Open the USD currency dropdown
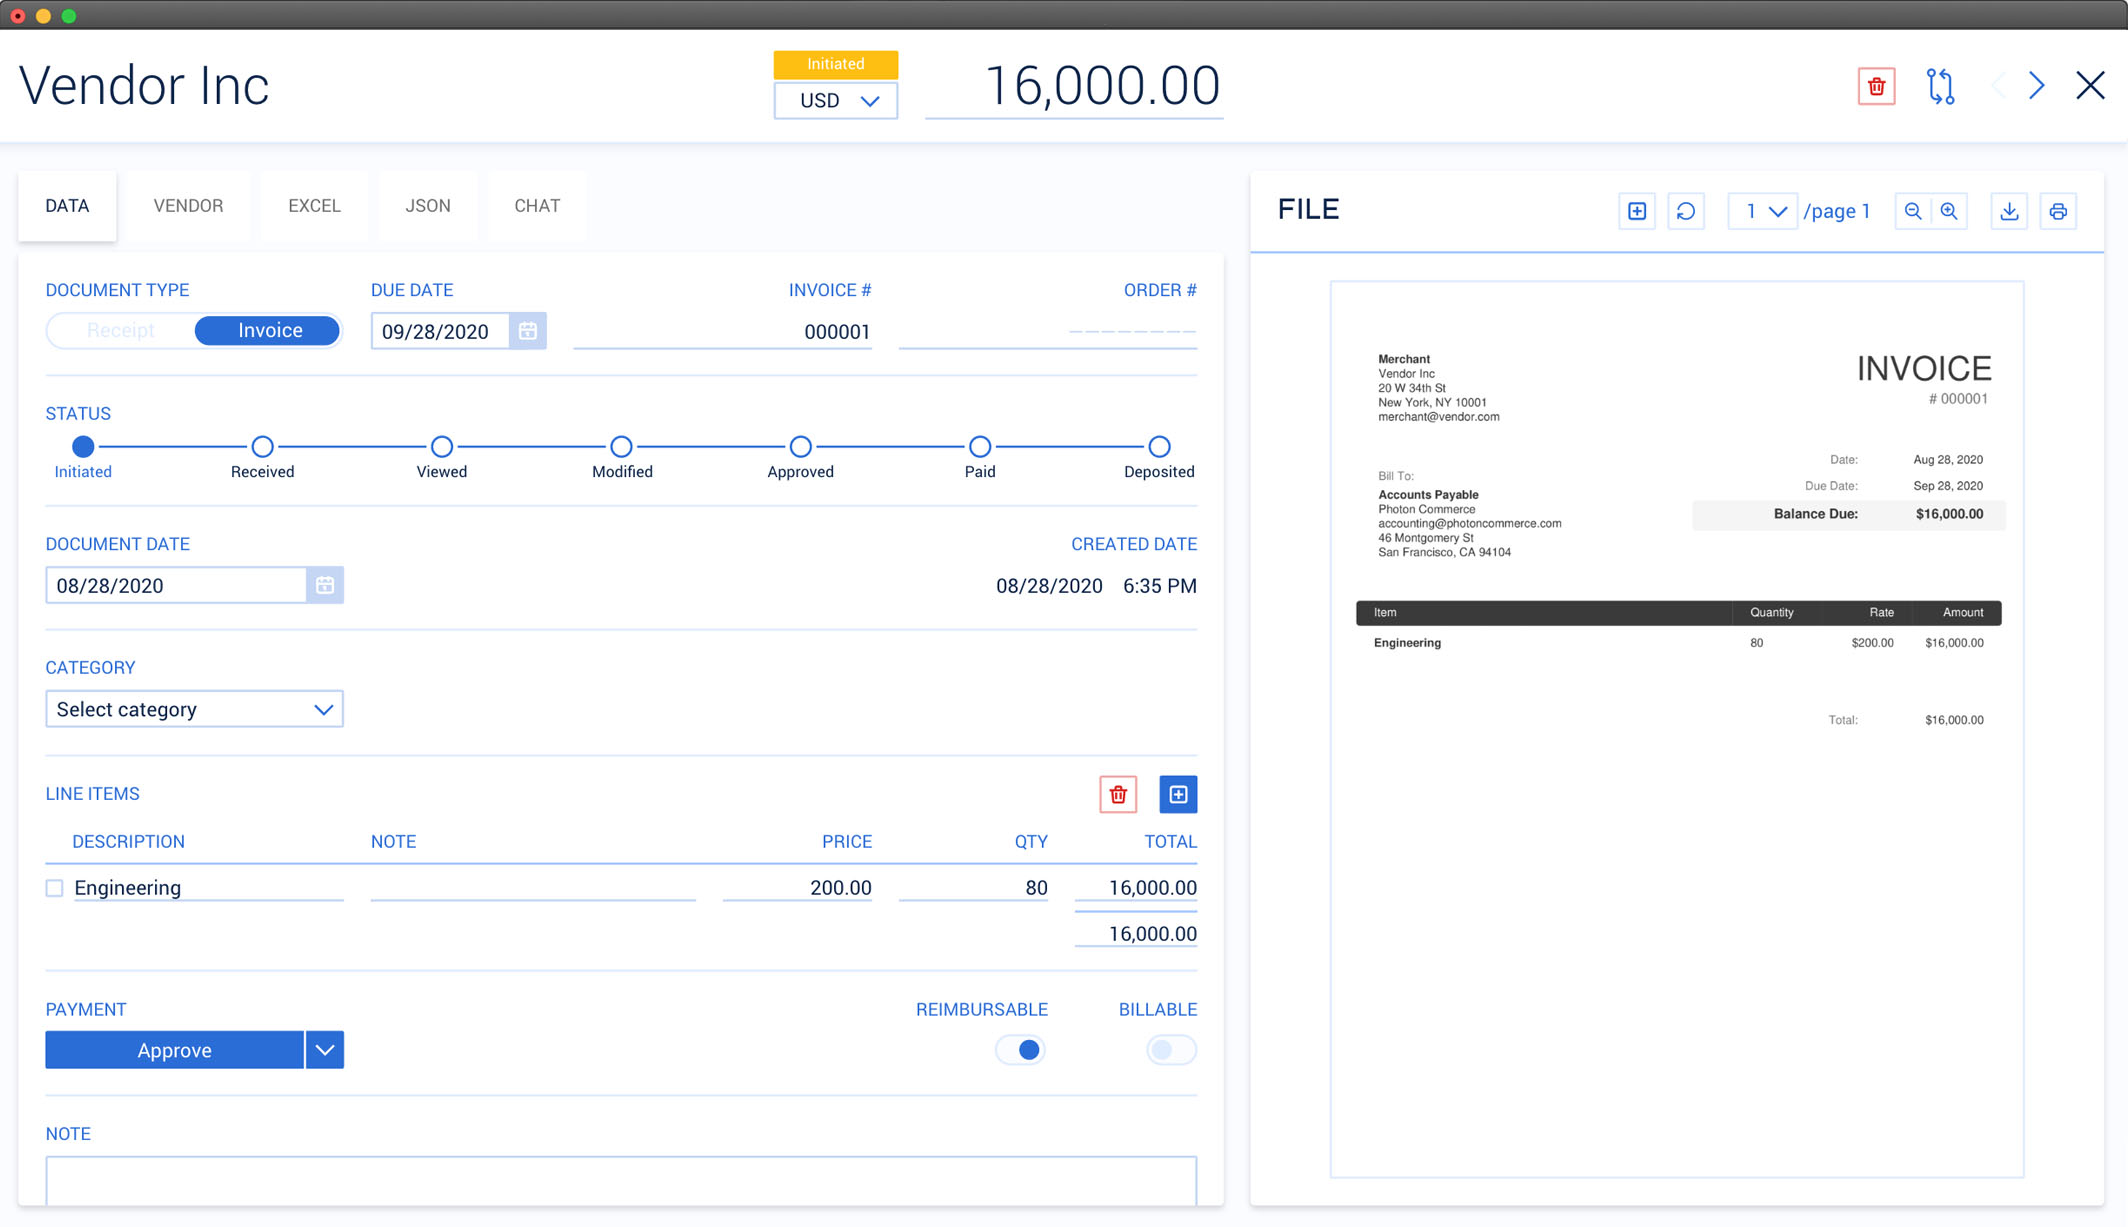Screen dimensions: 2128x1227 click(x=835, y=100)
